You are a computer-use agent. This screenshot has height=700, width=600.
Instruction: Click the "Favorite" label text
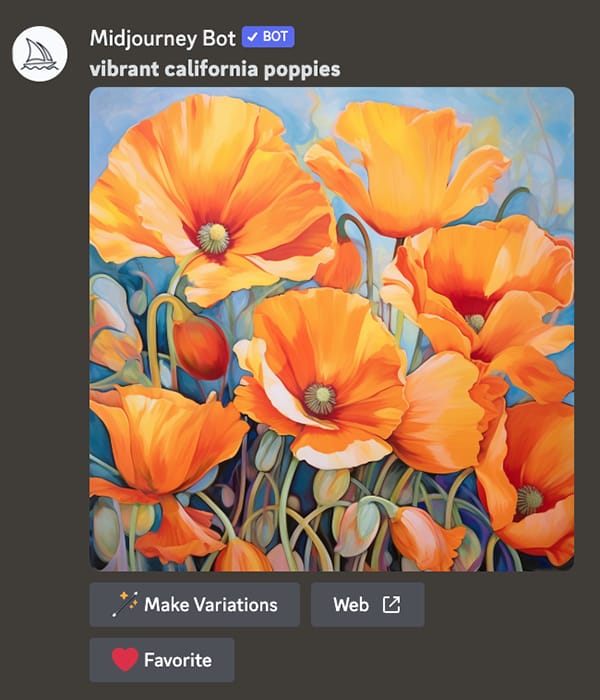178,660
